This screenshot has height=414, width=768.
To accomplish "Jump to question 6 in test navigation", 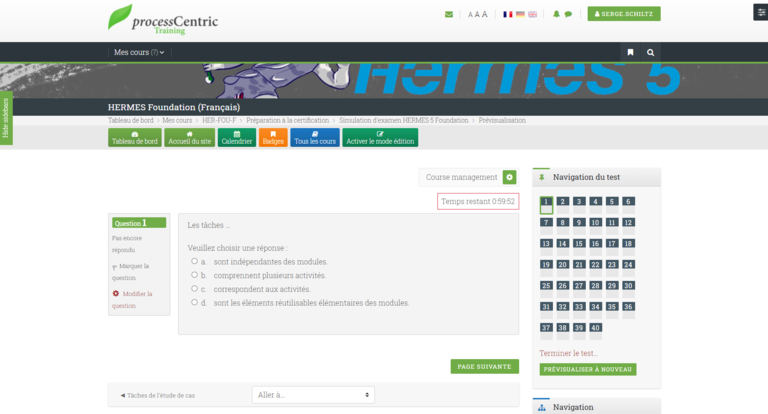I will click(628, 205).
